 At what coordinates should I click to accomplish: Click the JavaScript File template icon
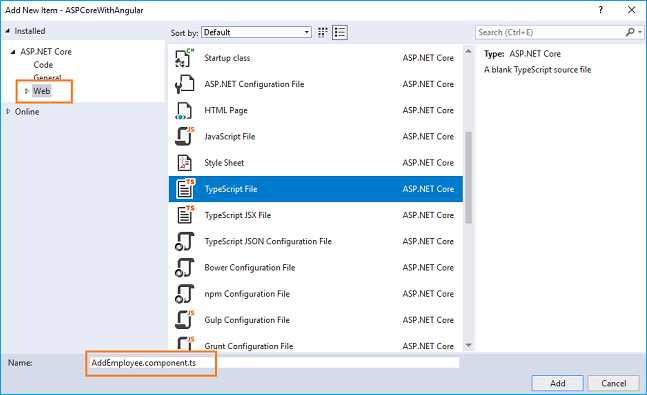[184, 137]
